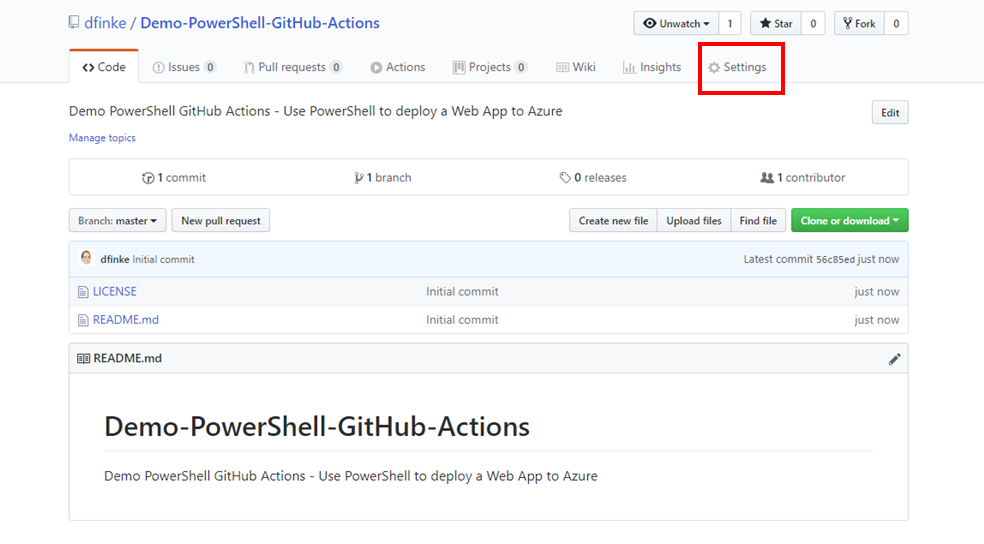Click Upload files
The height and width of the screenshot is (544, 984).
point(694,220)
